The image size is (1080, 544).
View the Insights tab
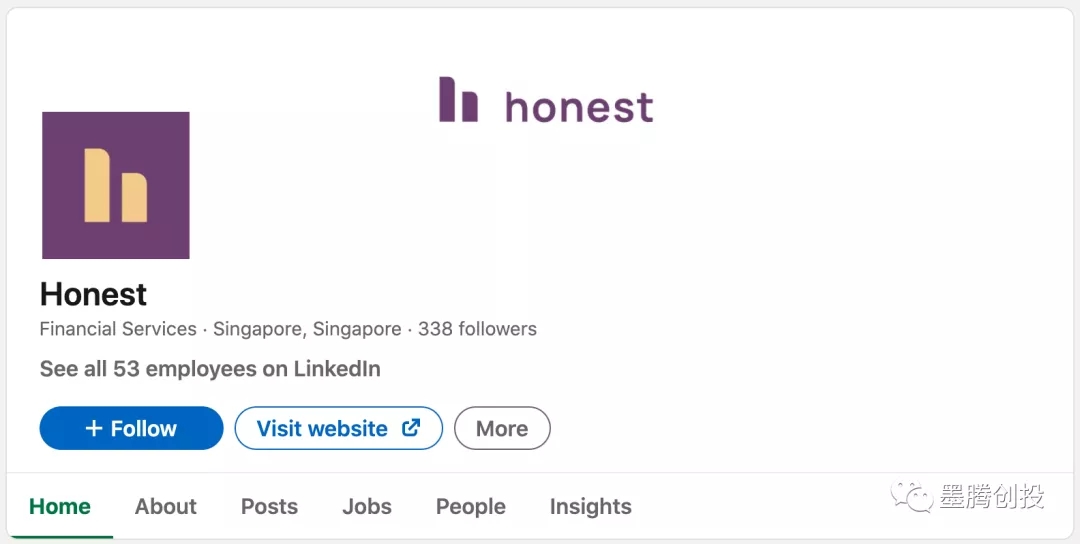(x=590, y=506)
